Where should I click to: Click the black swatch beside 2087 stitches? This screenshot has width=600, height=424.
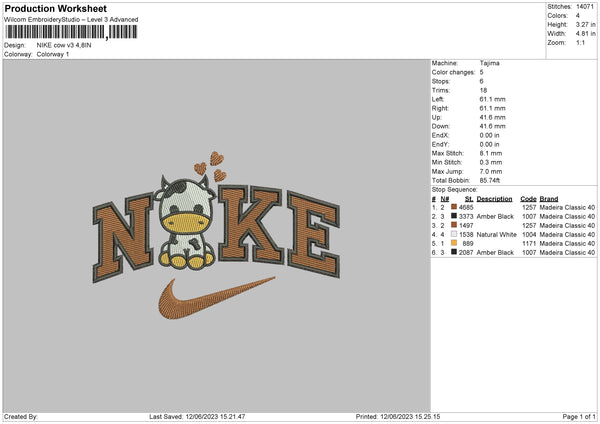click(454, 252)
